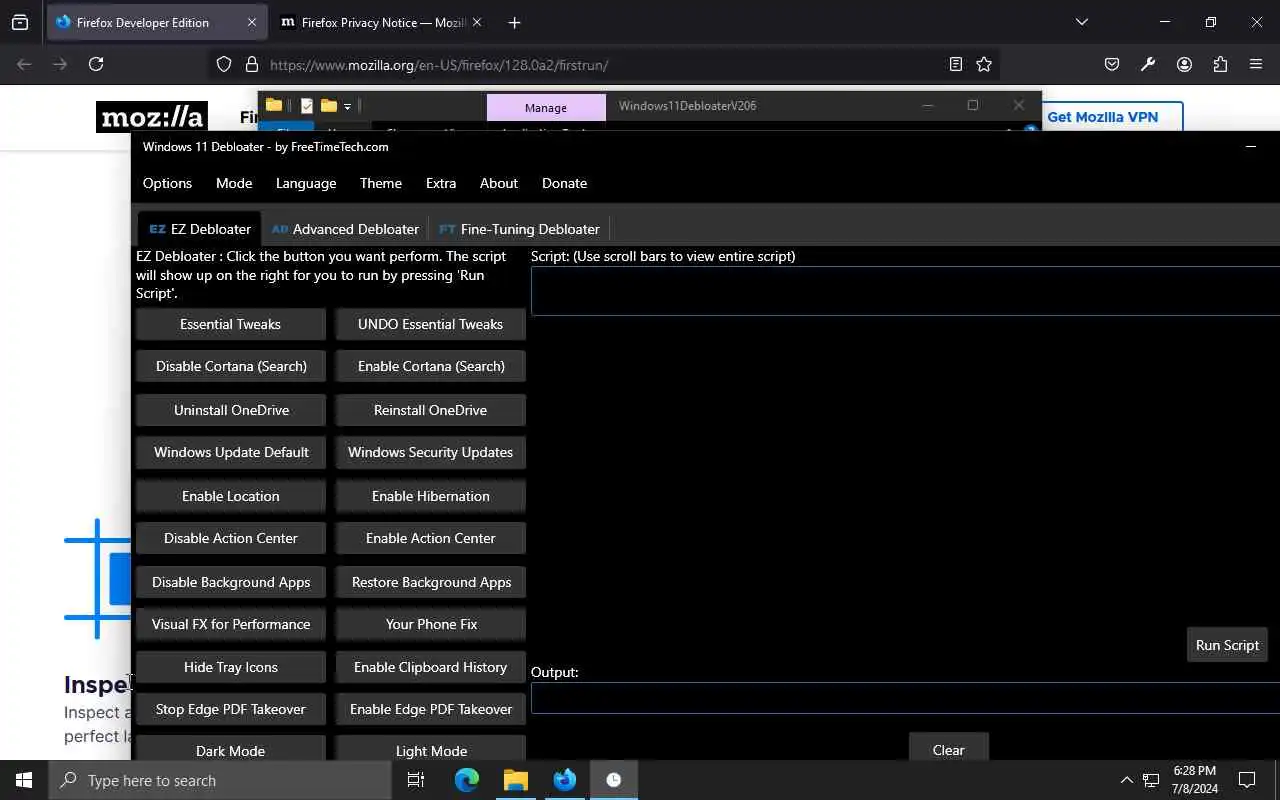Click Windows Security Updates button
This screenshot has height=800, width=1280.
pyautogui.click(x=431, y=452)
